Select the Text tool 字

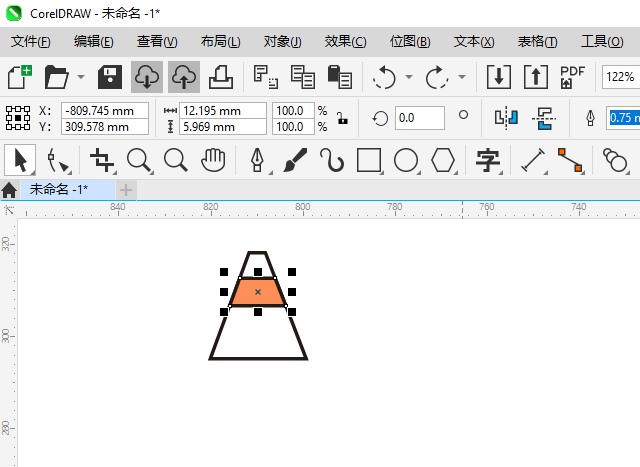[488, 160]
